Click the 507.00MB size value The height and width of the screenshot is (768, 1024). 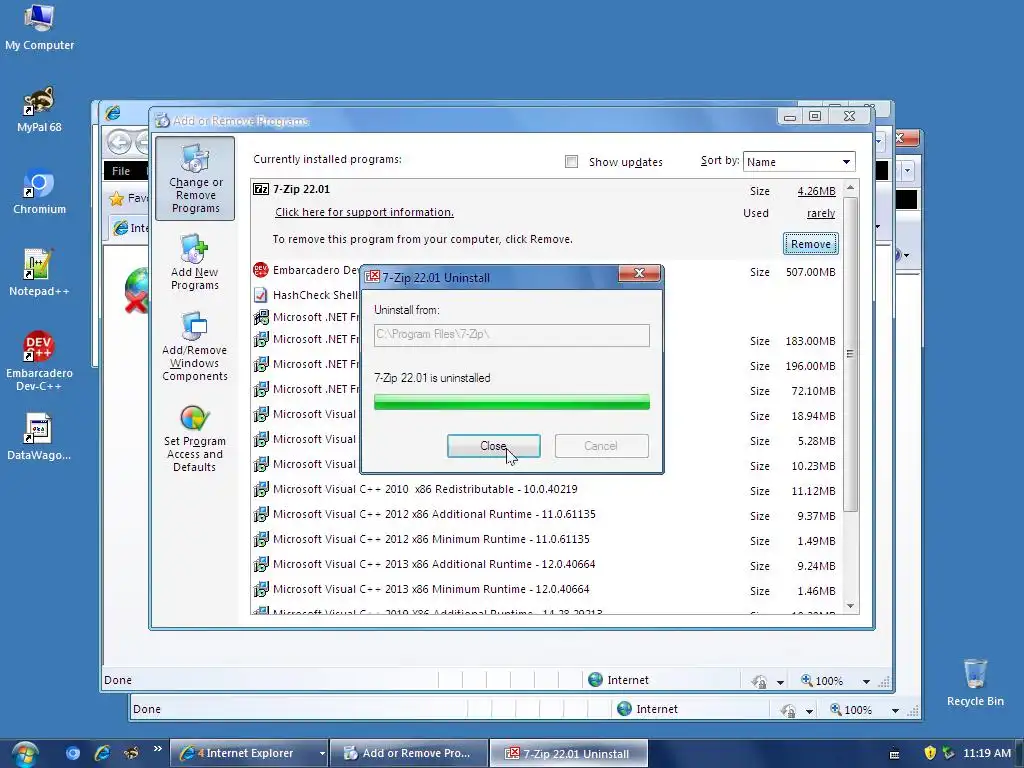pyautogui.click(x=810, y=272)
